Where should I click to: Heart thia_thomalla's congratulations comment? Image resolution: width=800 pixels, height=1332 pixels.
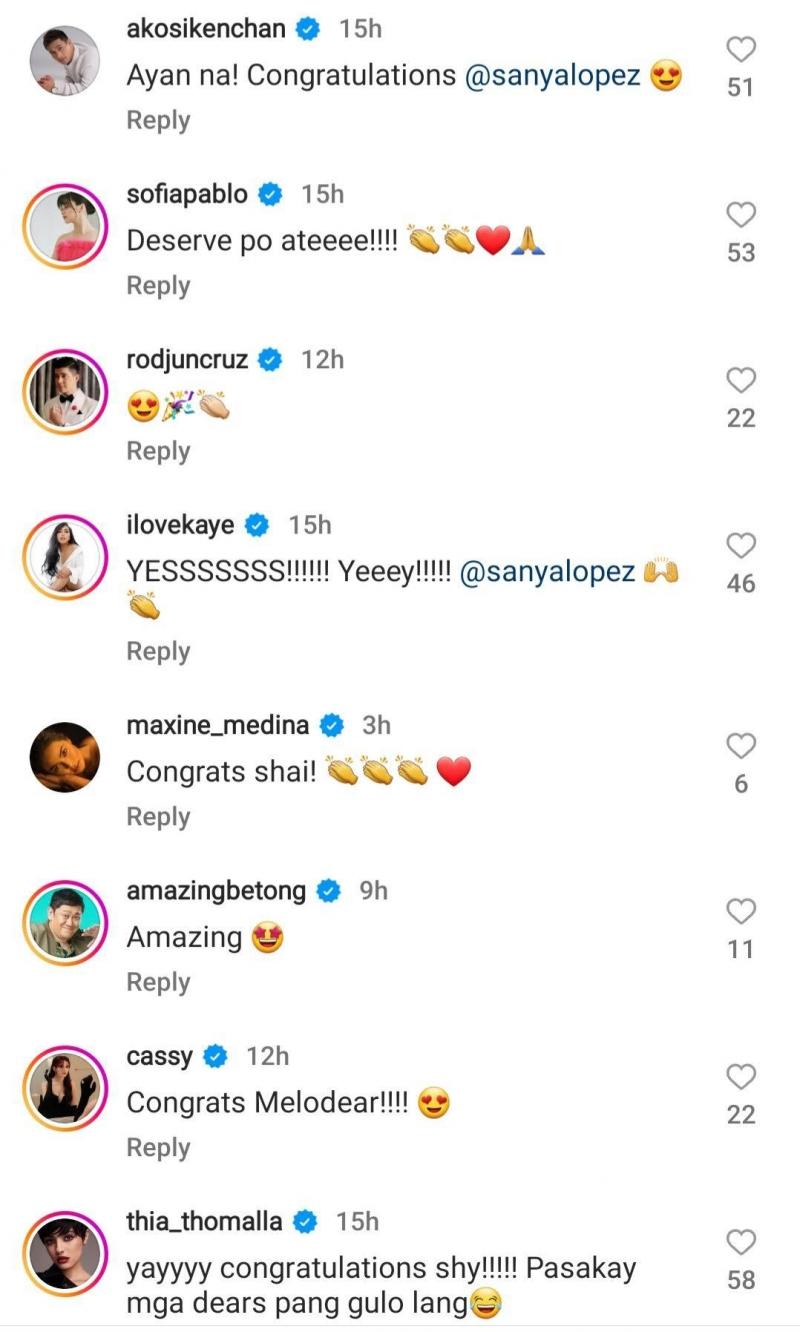click(741, 1242)
